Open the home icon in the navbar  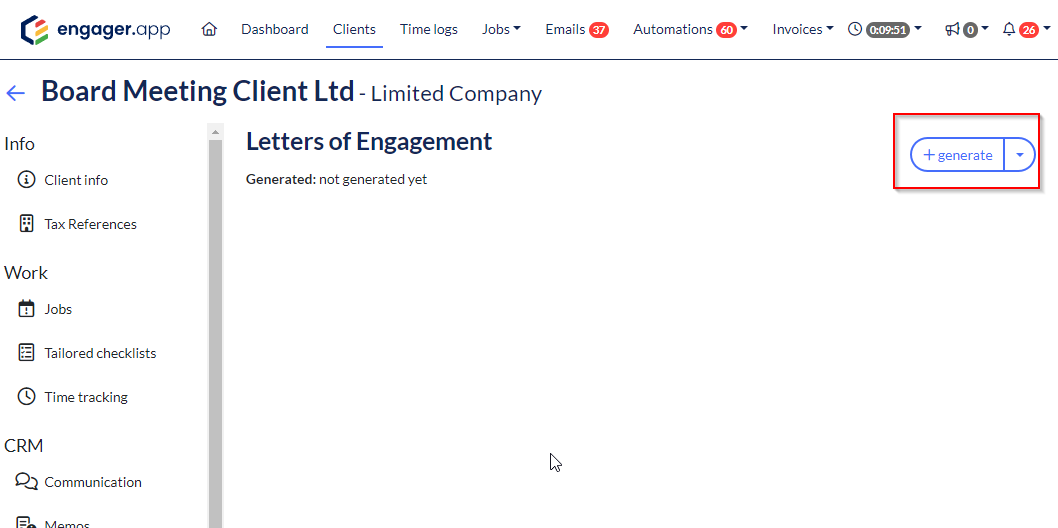tap(210, 30)
